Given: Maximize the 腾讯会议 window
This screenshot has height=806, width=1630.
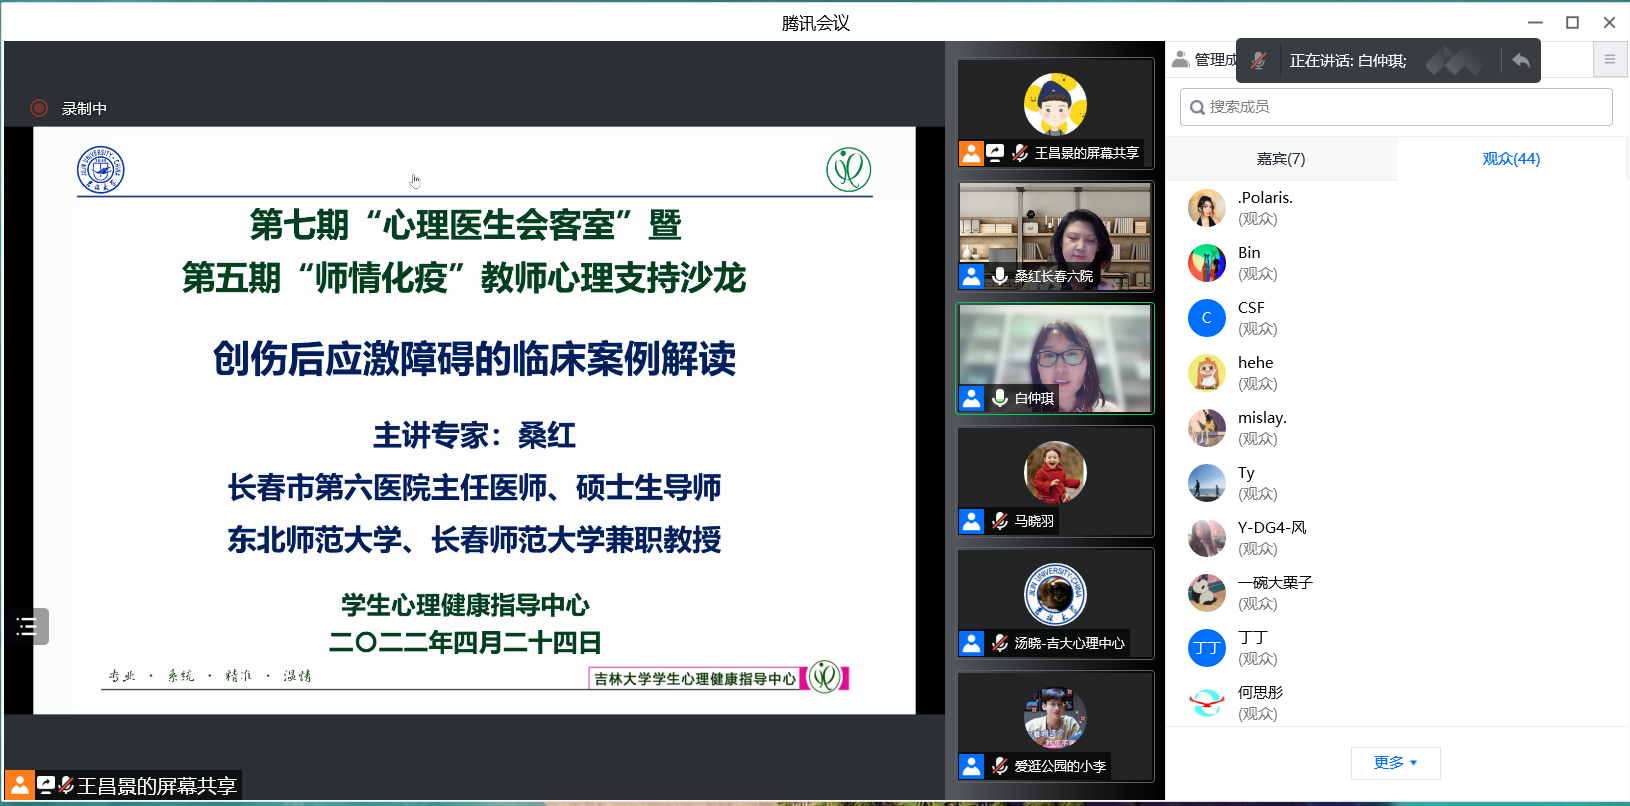Looking at the screenshot, I should [1572, 22].
